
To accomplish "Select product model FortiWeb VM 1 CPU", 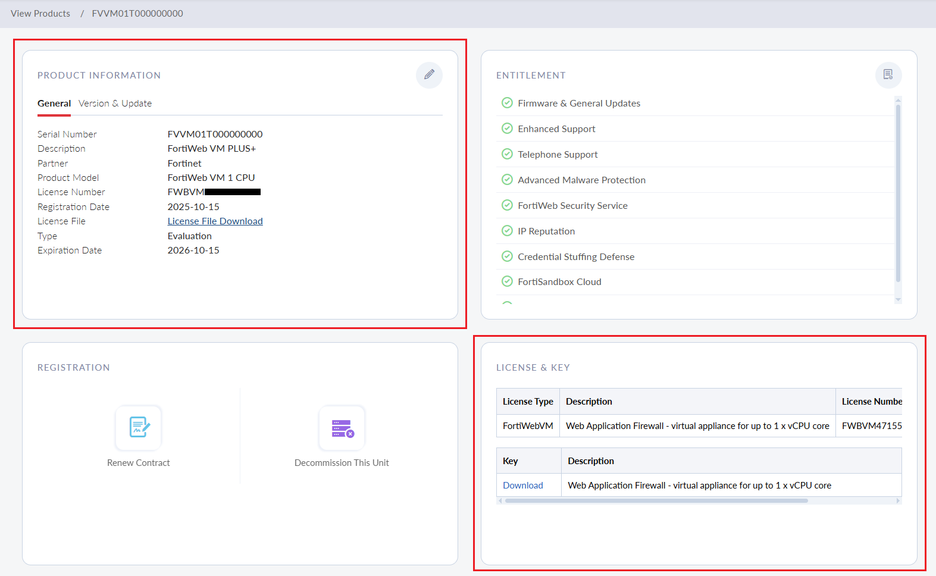I will [x=211, y=177].
